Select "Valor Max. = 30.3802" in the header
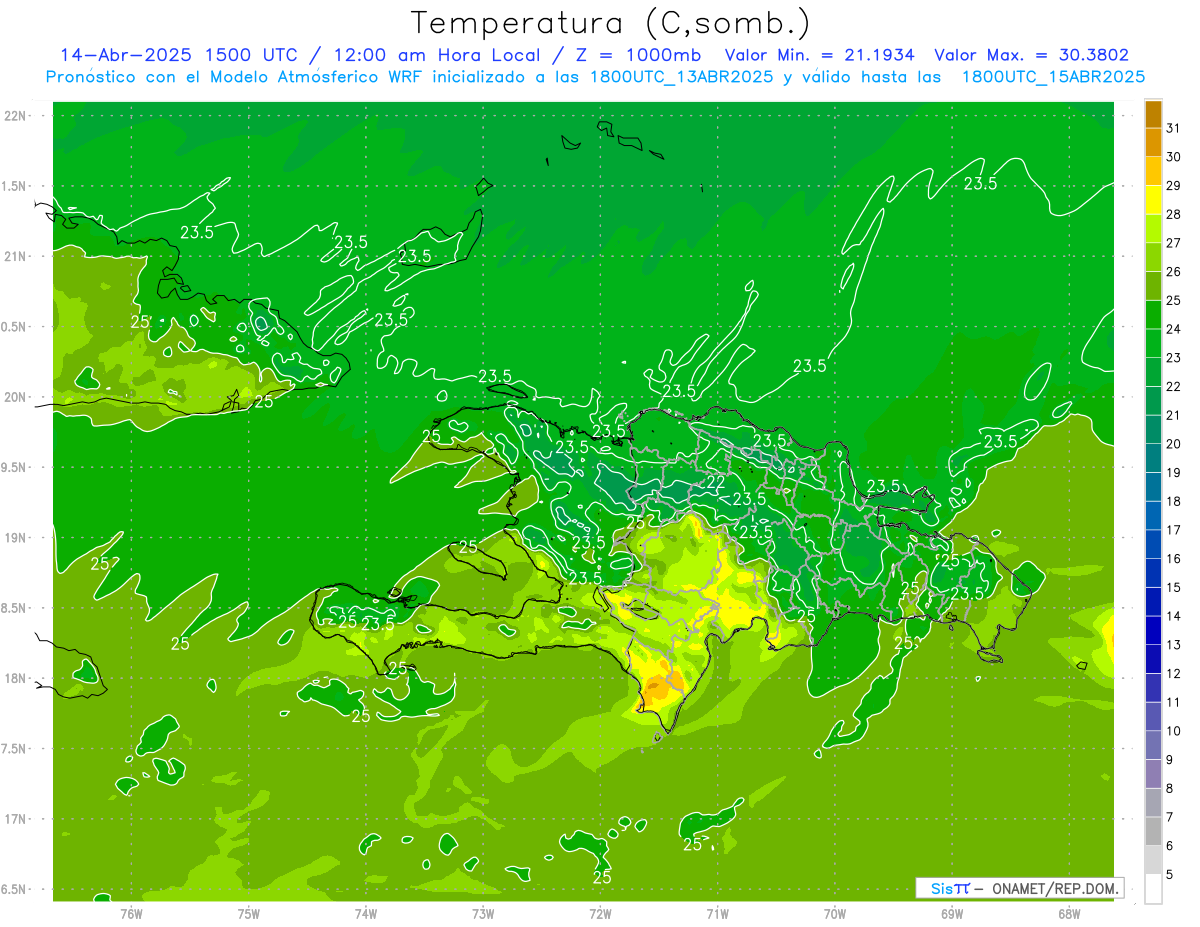This screenshot has width=1200, height=927. (x=1031, y=55)
